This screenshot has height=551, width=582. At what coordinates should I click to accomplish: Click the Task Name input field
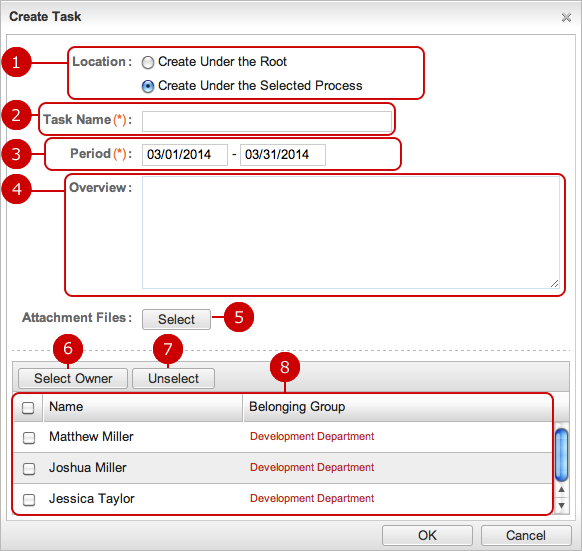[267, 121]
